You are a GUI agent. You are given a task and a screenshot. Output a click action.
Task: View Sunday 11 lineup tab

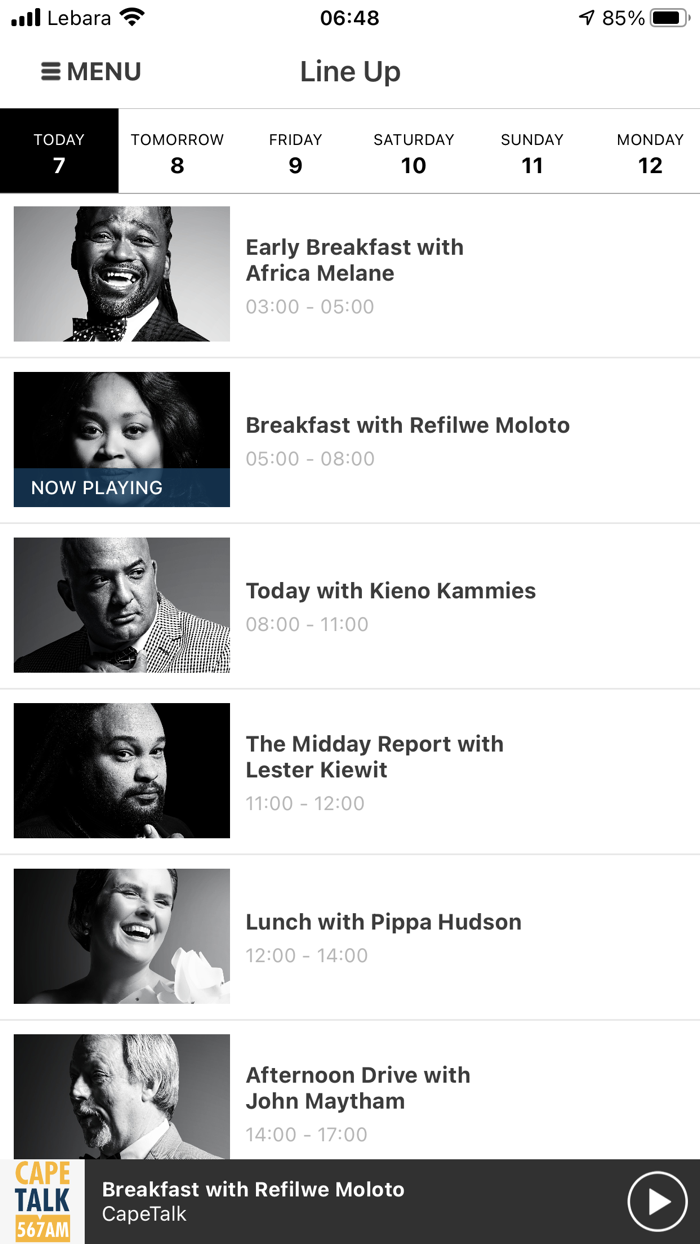(532, 152)
